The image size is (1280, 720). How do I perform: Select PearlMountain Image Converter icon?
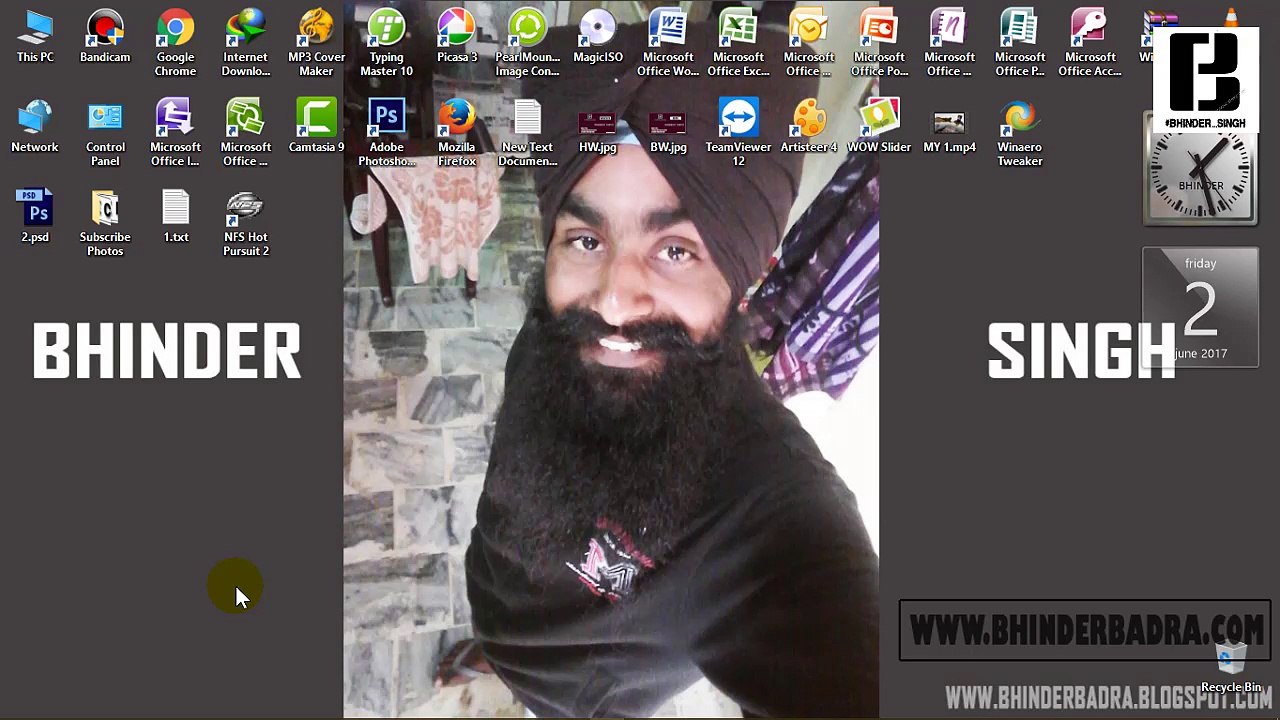click(527, 43)
